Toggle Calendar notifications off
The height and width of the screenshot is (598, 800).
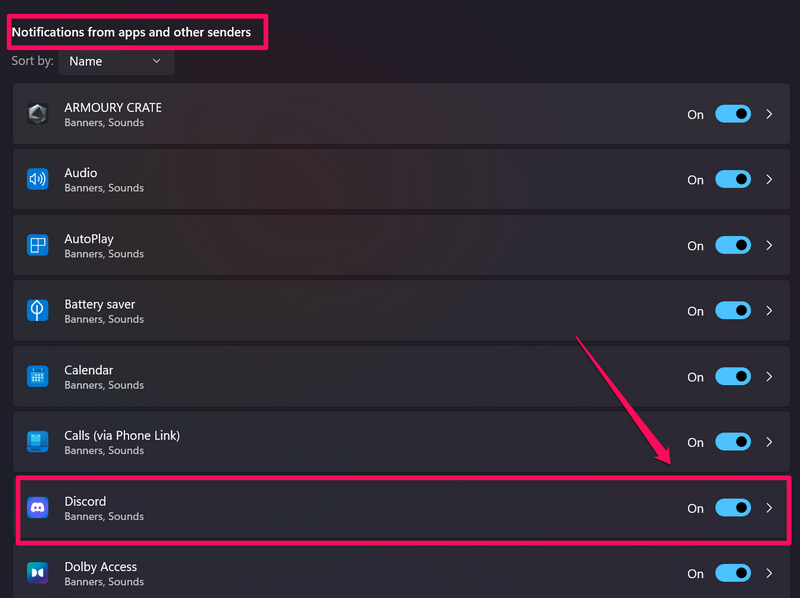click(733, 377)
